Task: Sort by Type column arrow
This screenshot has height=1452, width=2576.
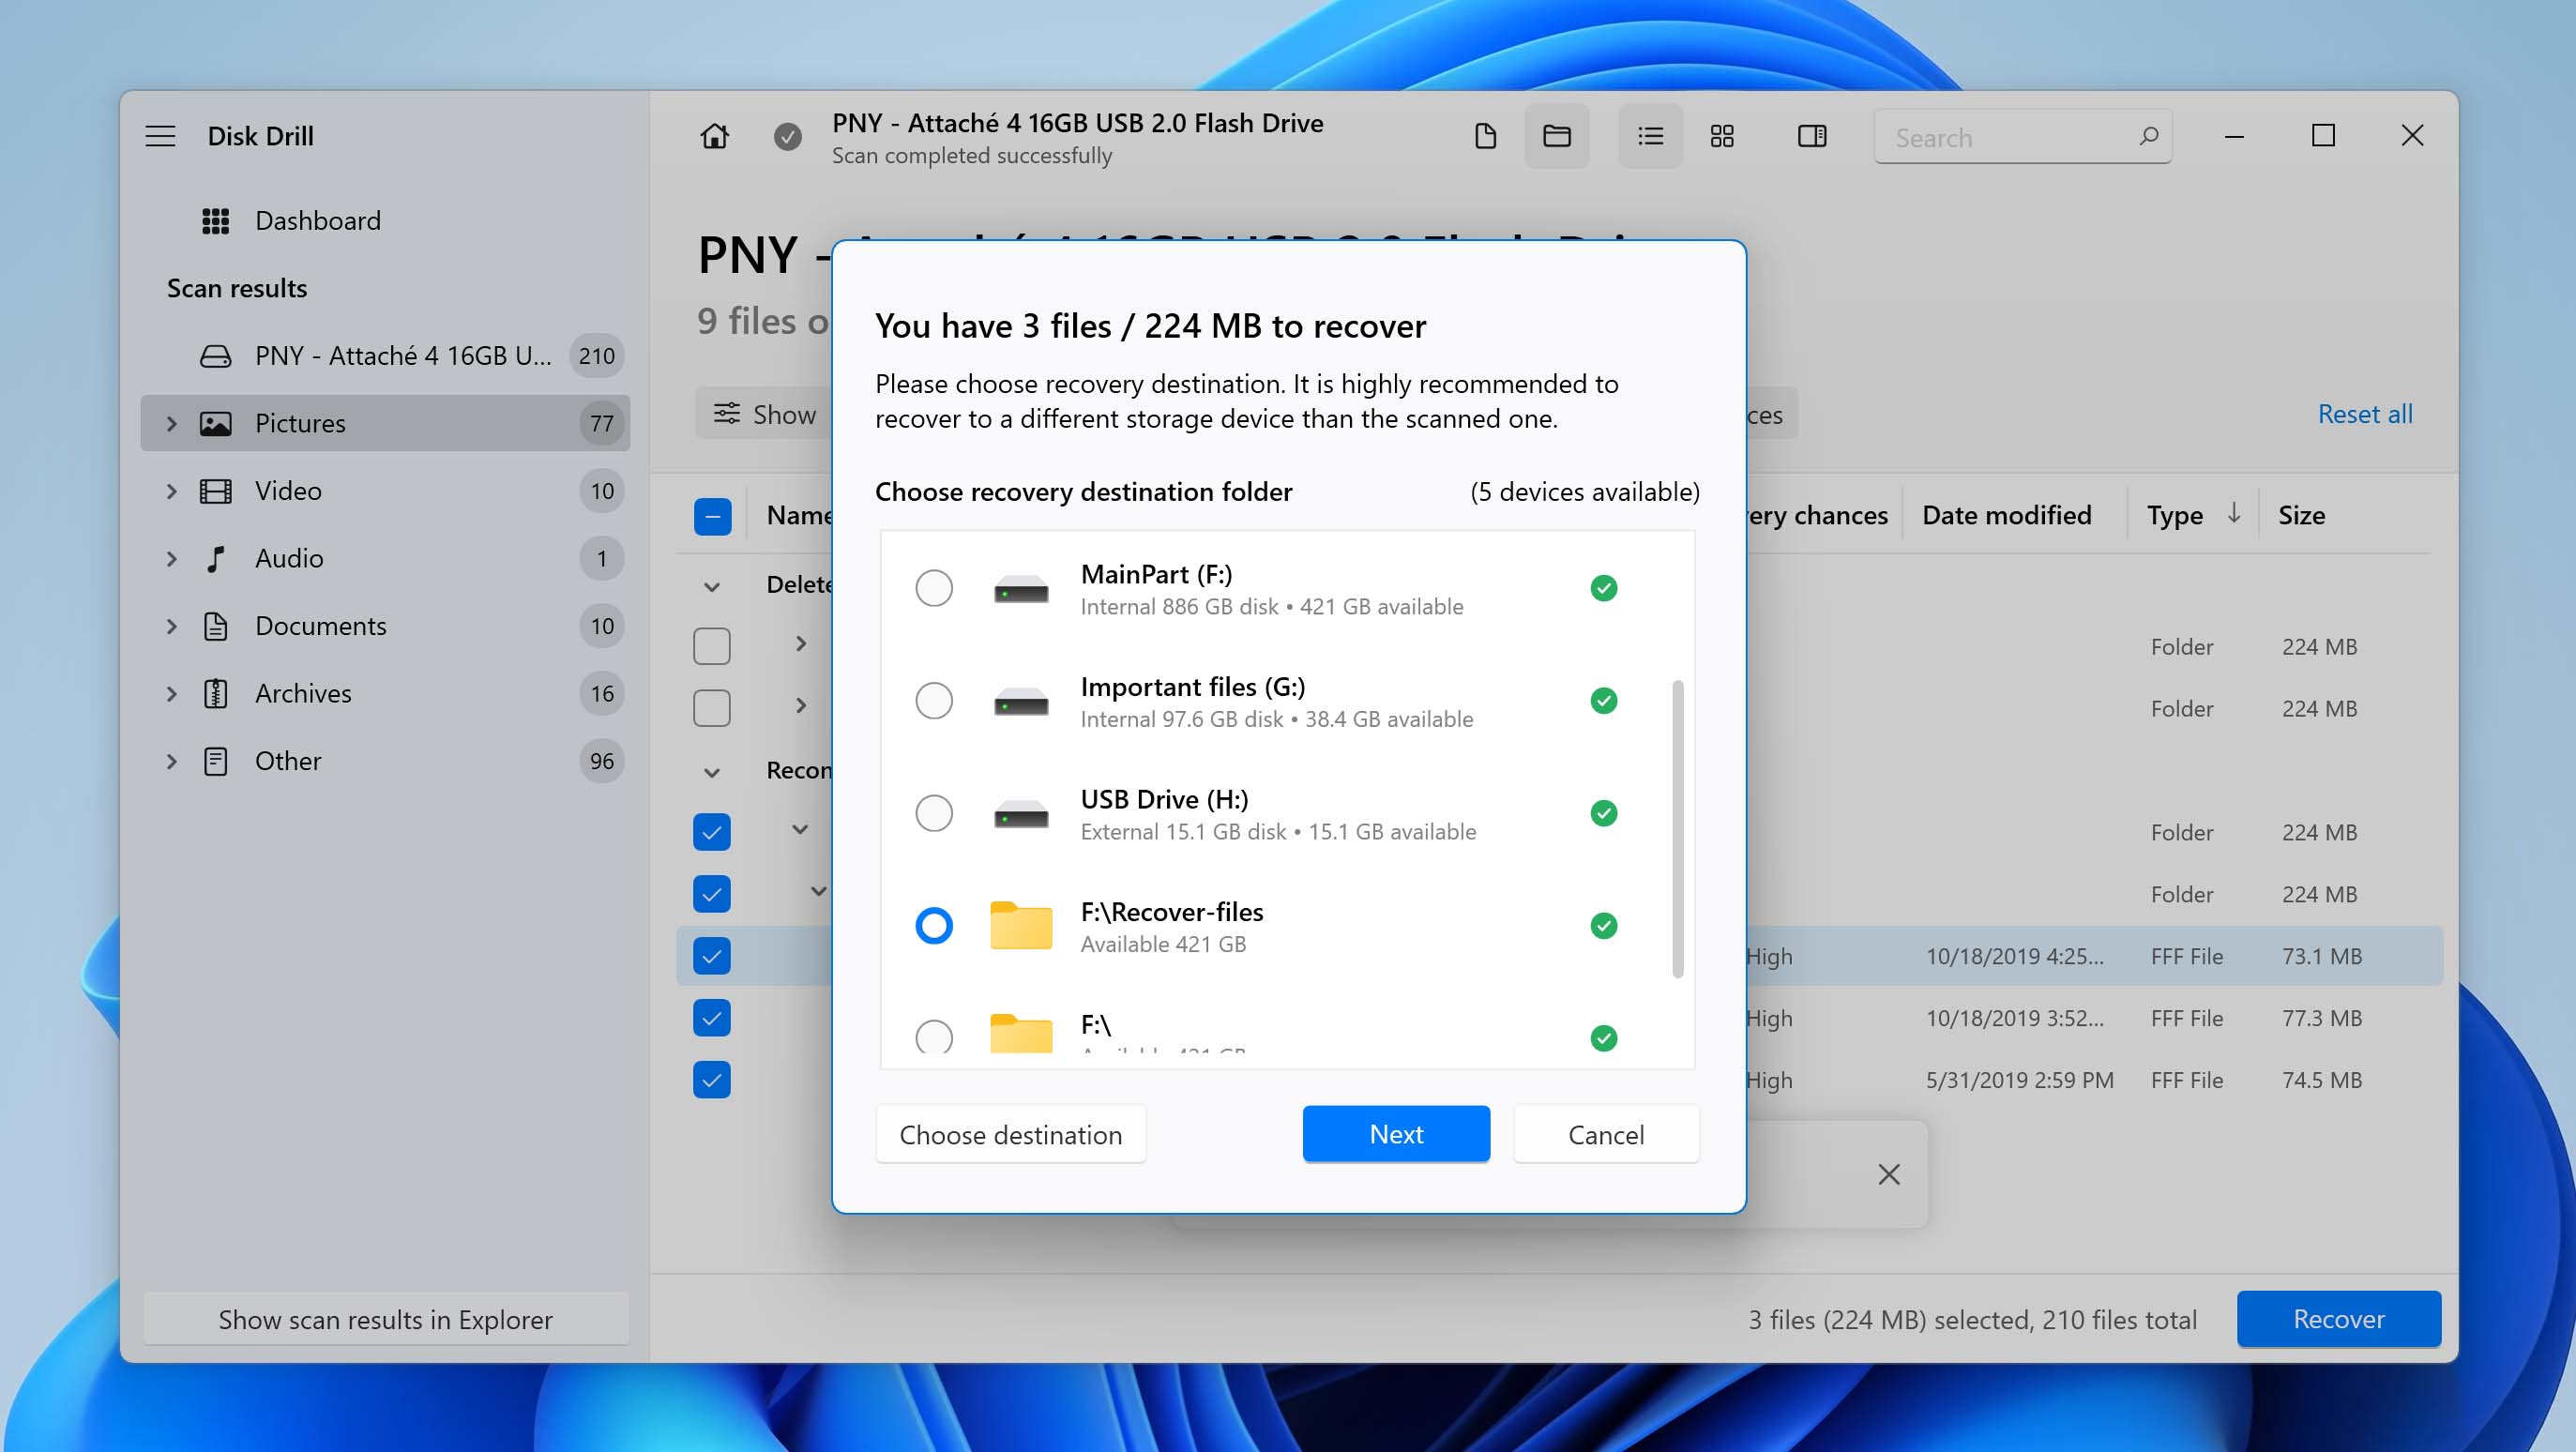Action: [2233, 513]
